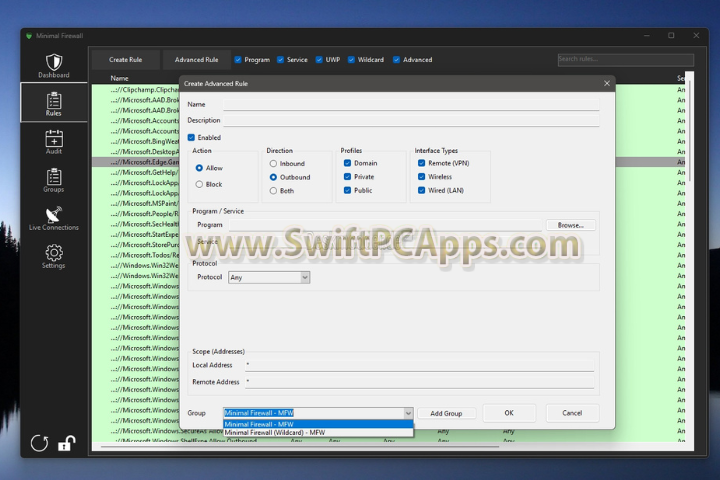Select the Rules sidebar icon
The height and width of the screenshot is (480, 720).
pyautogui.click(x=54, y=100)
